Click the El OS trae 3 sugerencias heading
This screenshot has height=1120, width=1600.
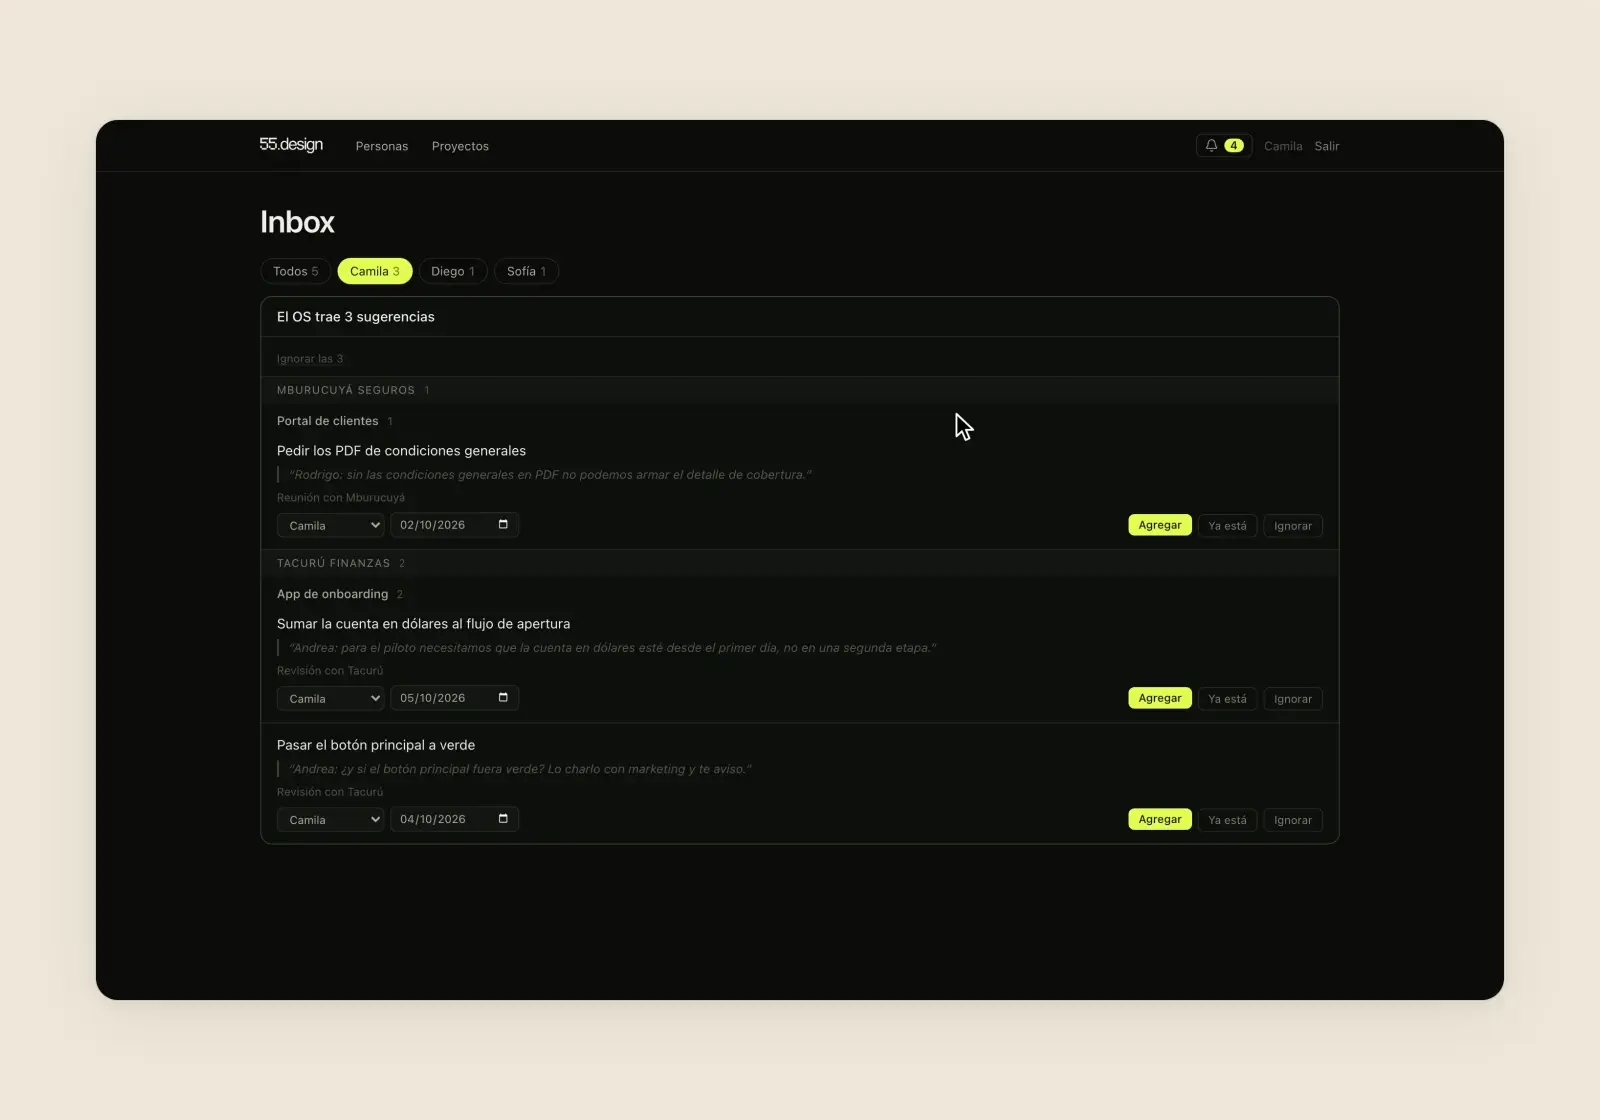(356, 317)
